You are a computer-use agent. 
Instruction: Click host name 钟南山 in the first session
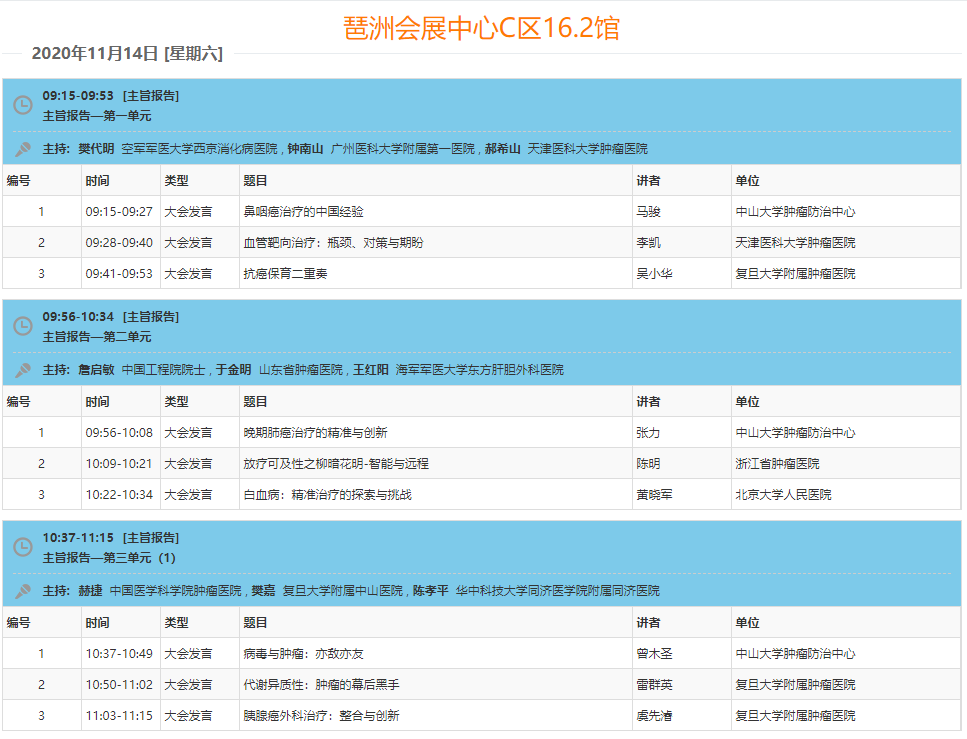[x=305, y=149]
